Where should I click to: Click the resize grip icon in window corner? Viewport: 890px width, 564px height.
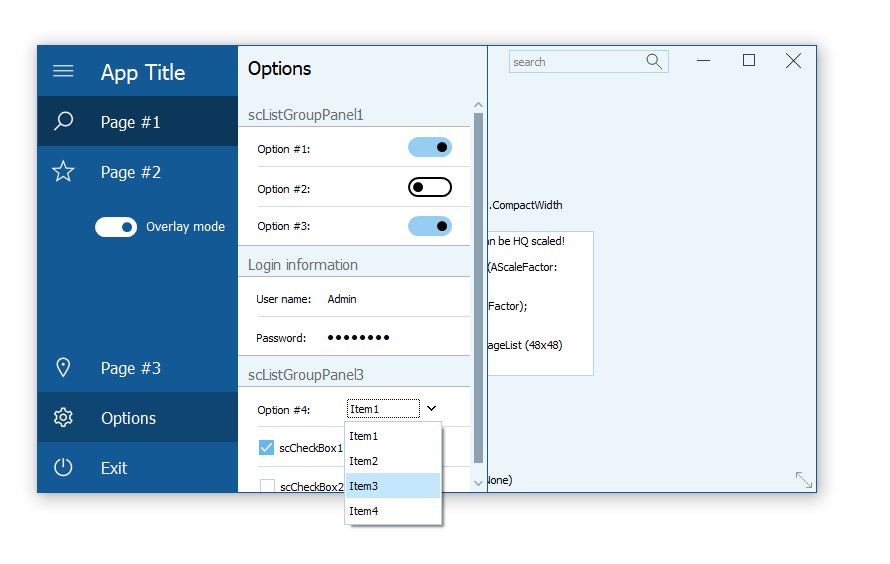(x=804, y=480)
